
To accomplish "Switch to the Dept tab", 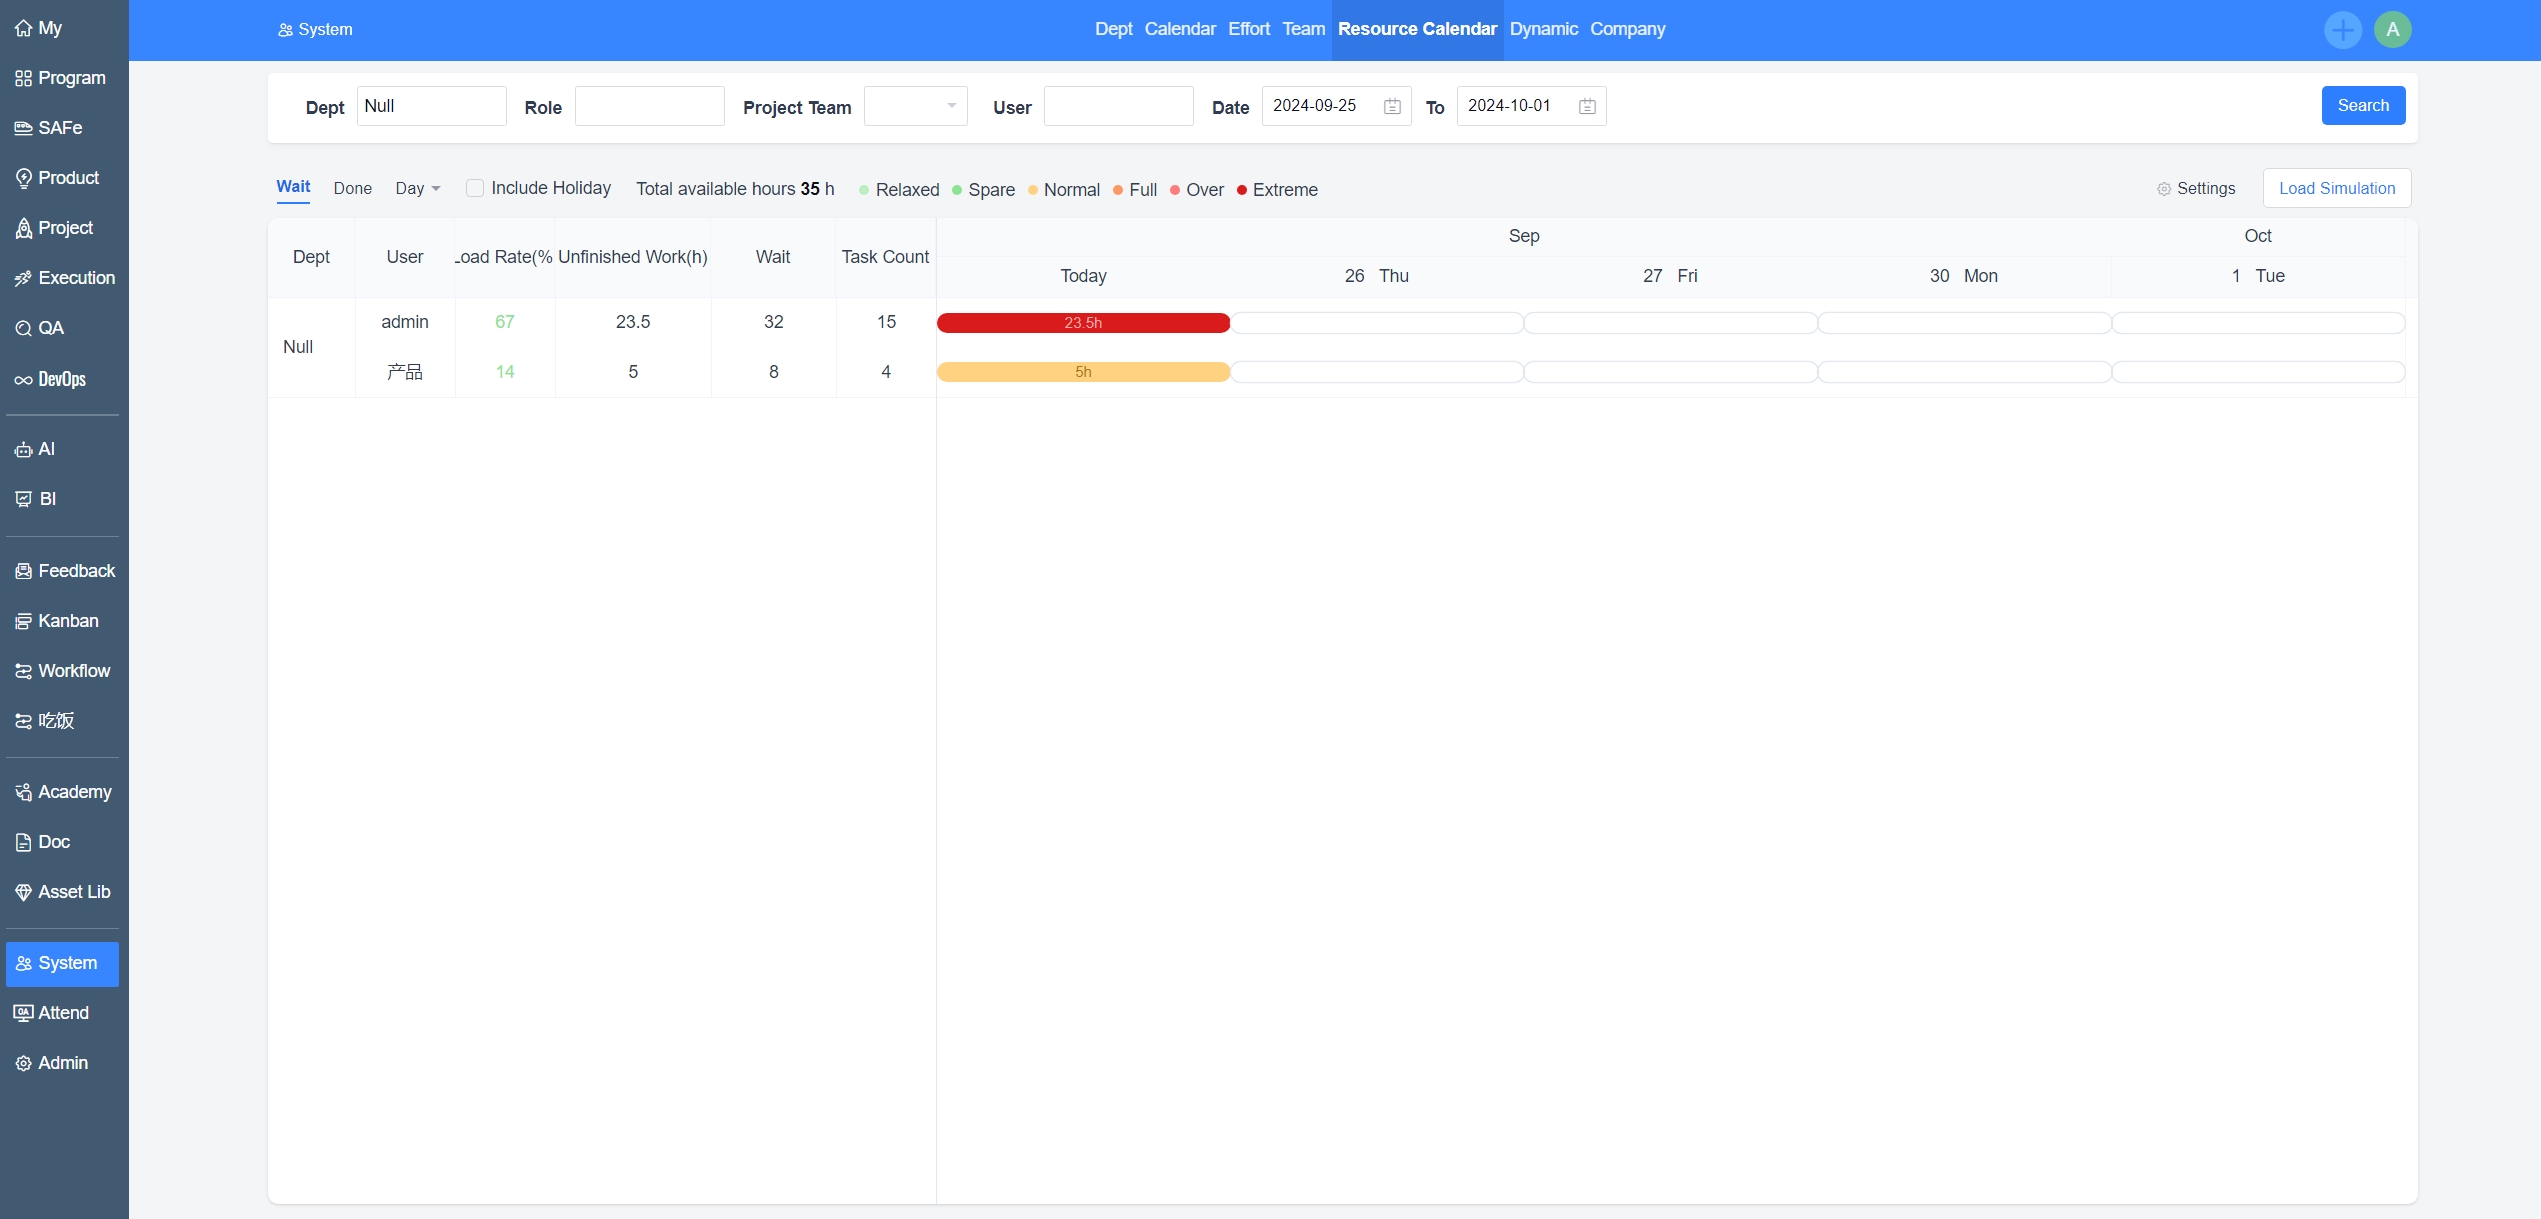I will click(x=1113, y=29).
